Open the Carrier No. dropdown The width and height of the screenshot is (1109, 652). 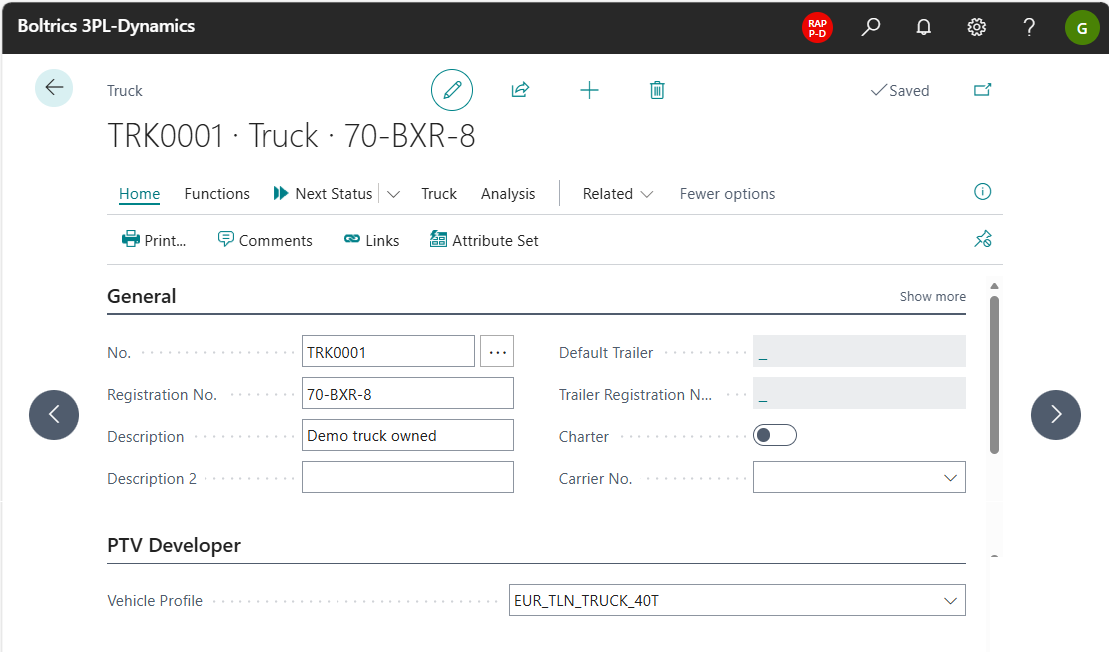(950, 478)
